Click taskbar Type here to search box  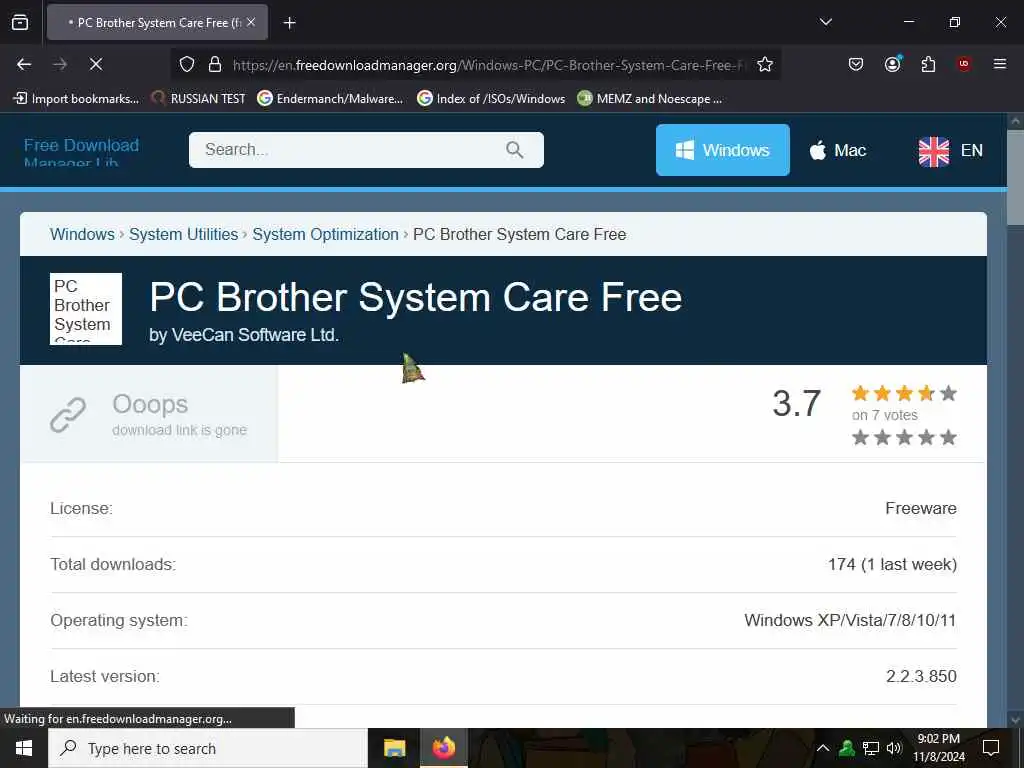click(208, 748)
